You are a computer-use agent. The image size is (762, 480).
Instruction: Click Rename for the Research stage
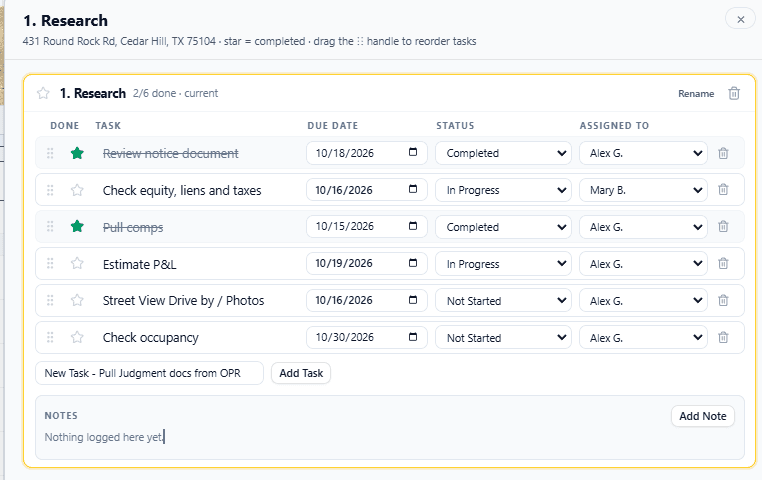696,94
